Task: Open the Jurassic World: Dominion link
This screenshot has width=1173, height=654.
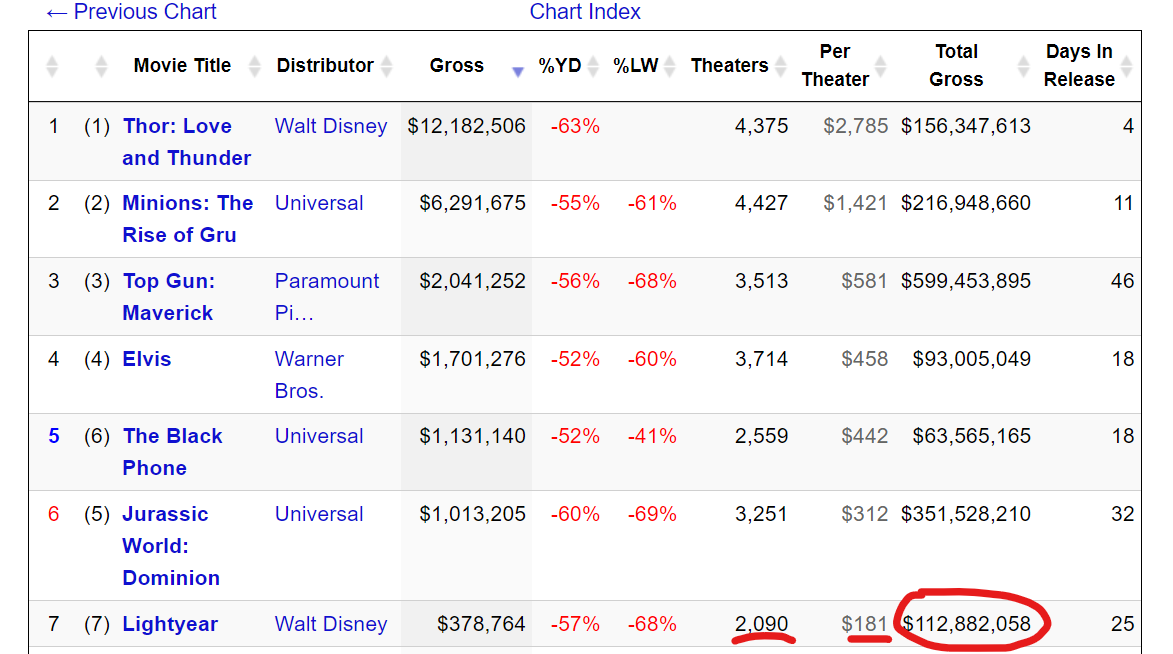Action: coord(165,515)
